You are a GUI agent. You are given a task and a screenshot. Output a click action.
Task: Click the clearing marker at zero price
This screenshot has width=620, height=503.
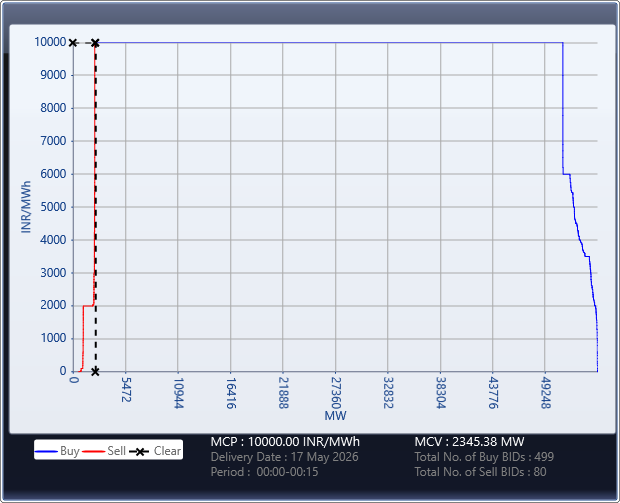coord(95,371)
